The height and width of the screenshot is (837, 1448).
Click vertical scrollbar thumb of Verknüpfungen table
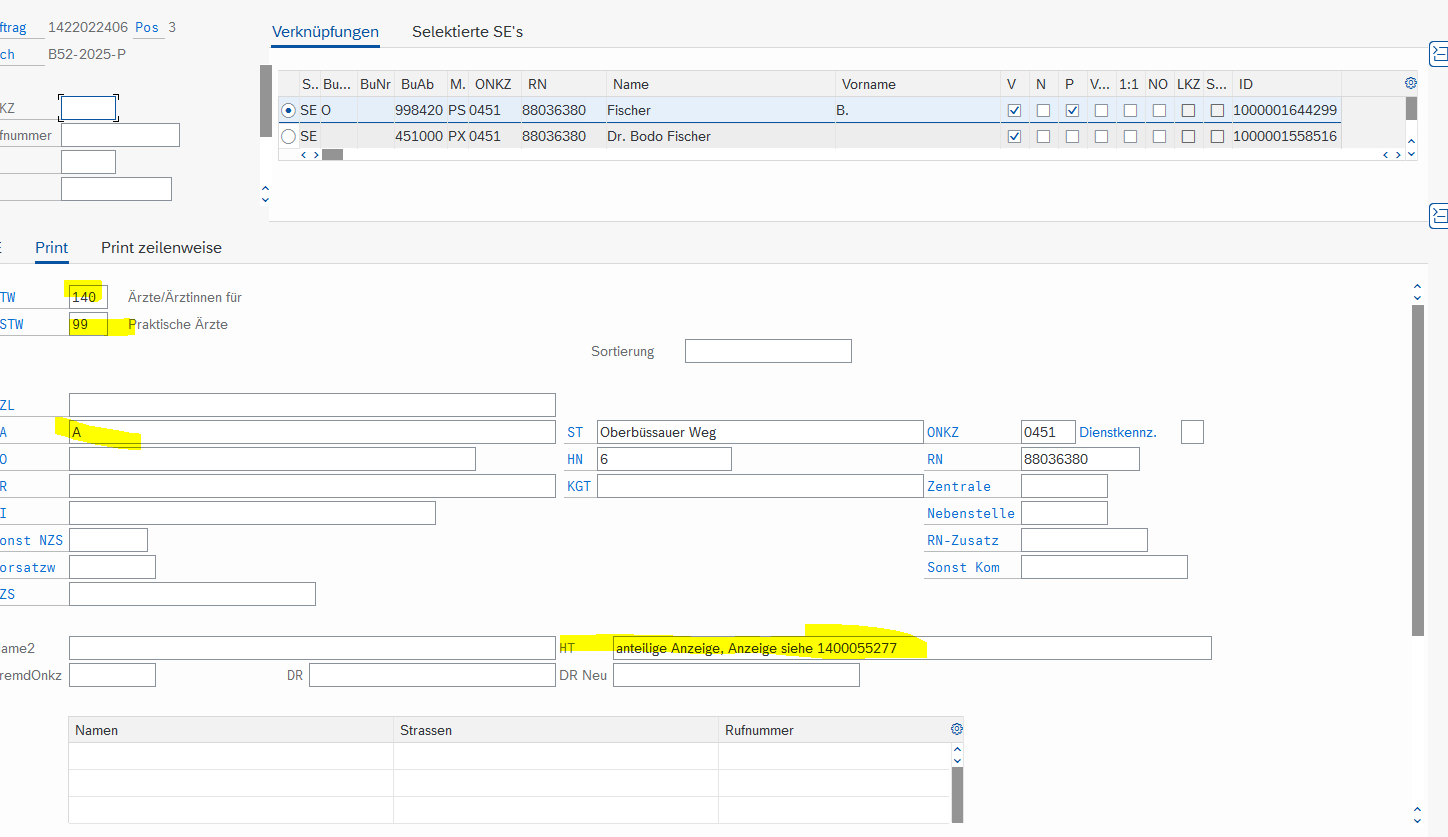pos(1411,107)
